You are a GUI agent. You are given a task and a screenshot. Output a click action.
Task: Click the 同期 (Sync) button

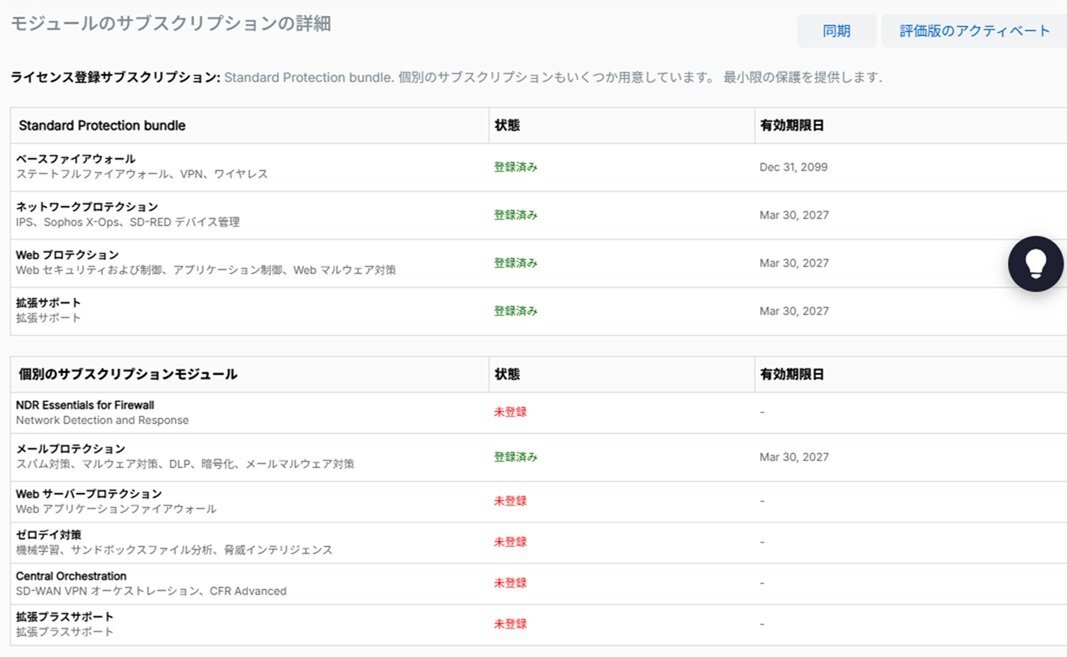(836, 31)
